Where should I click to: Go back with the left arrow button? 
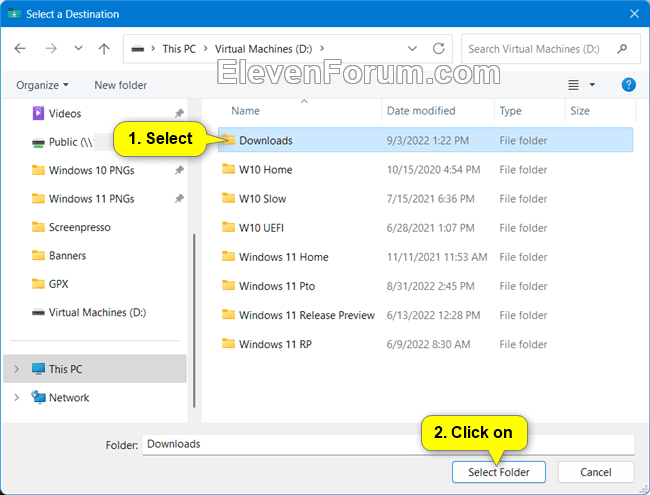coord(20,49)
